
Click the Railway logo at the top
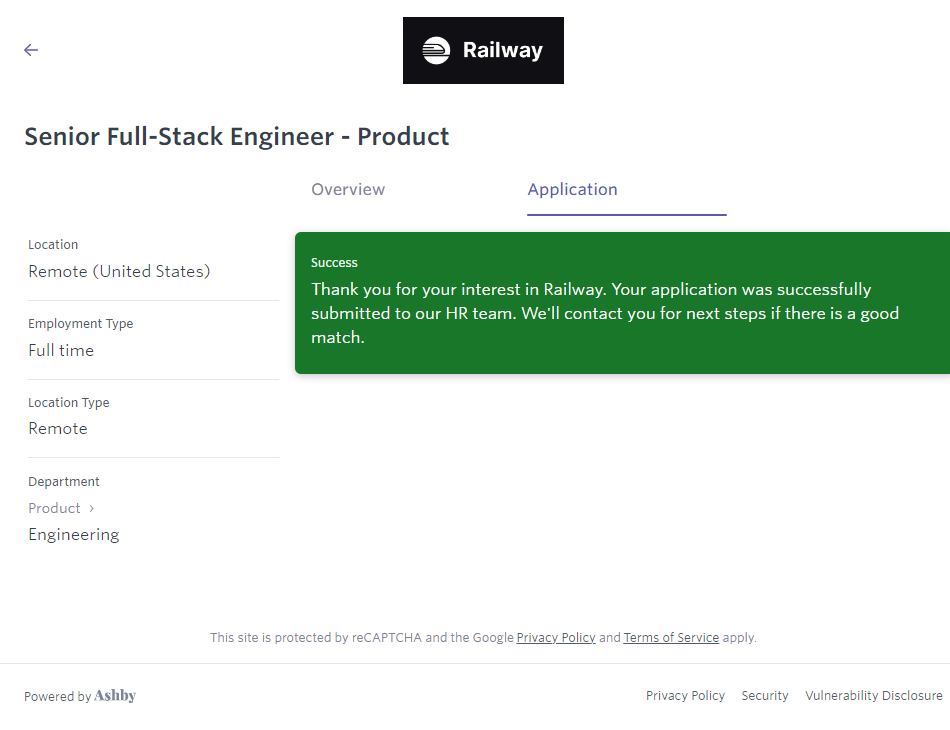(x=483, y=50)
